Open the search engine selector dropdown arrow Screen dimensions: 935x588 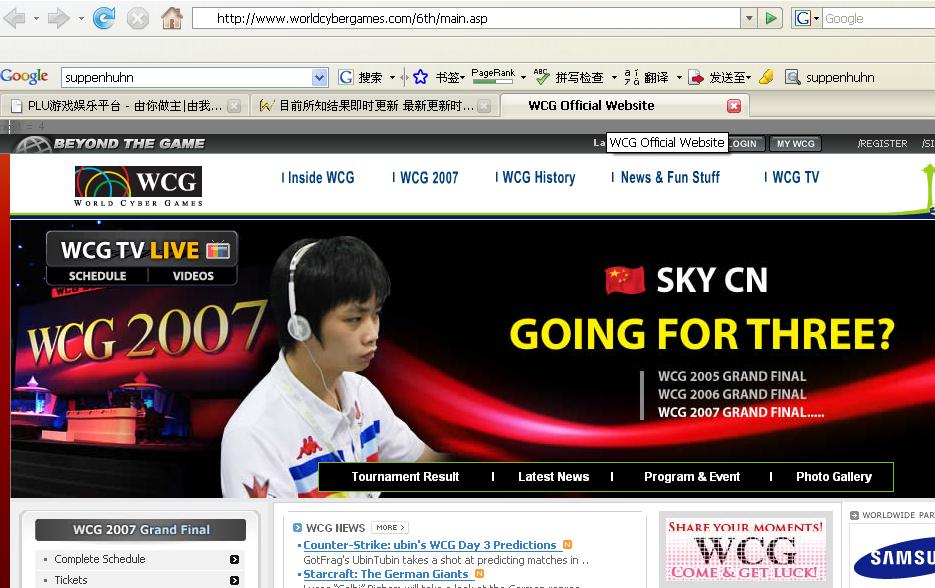click(x=816, y=18)
